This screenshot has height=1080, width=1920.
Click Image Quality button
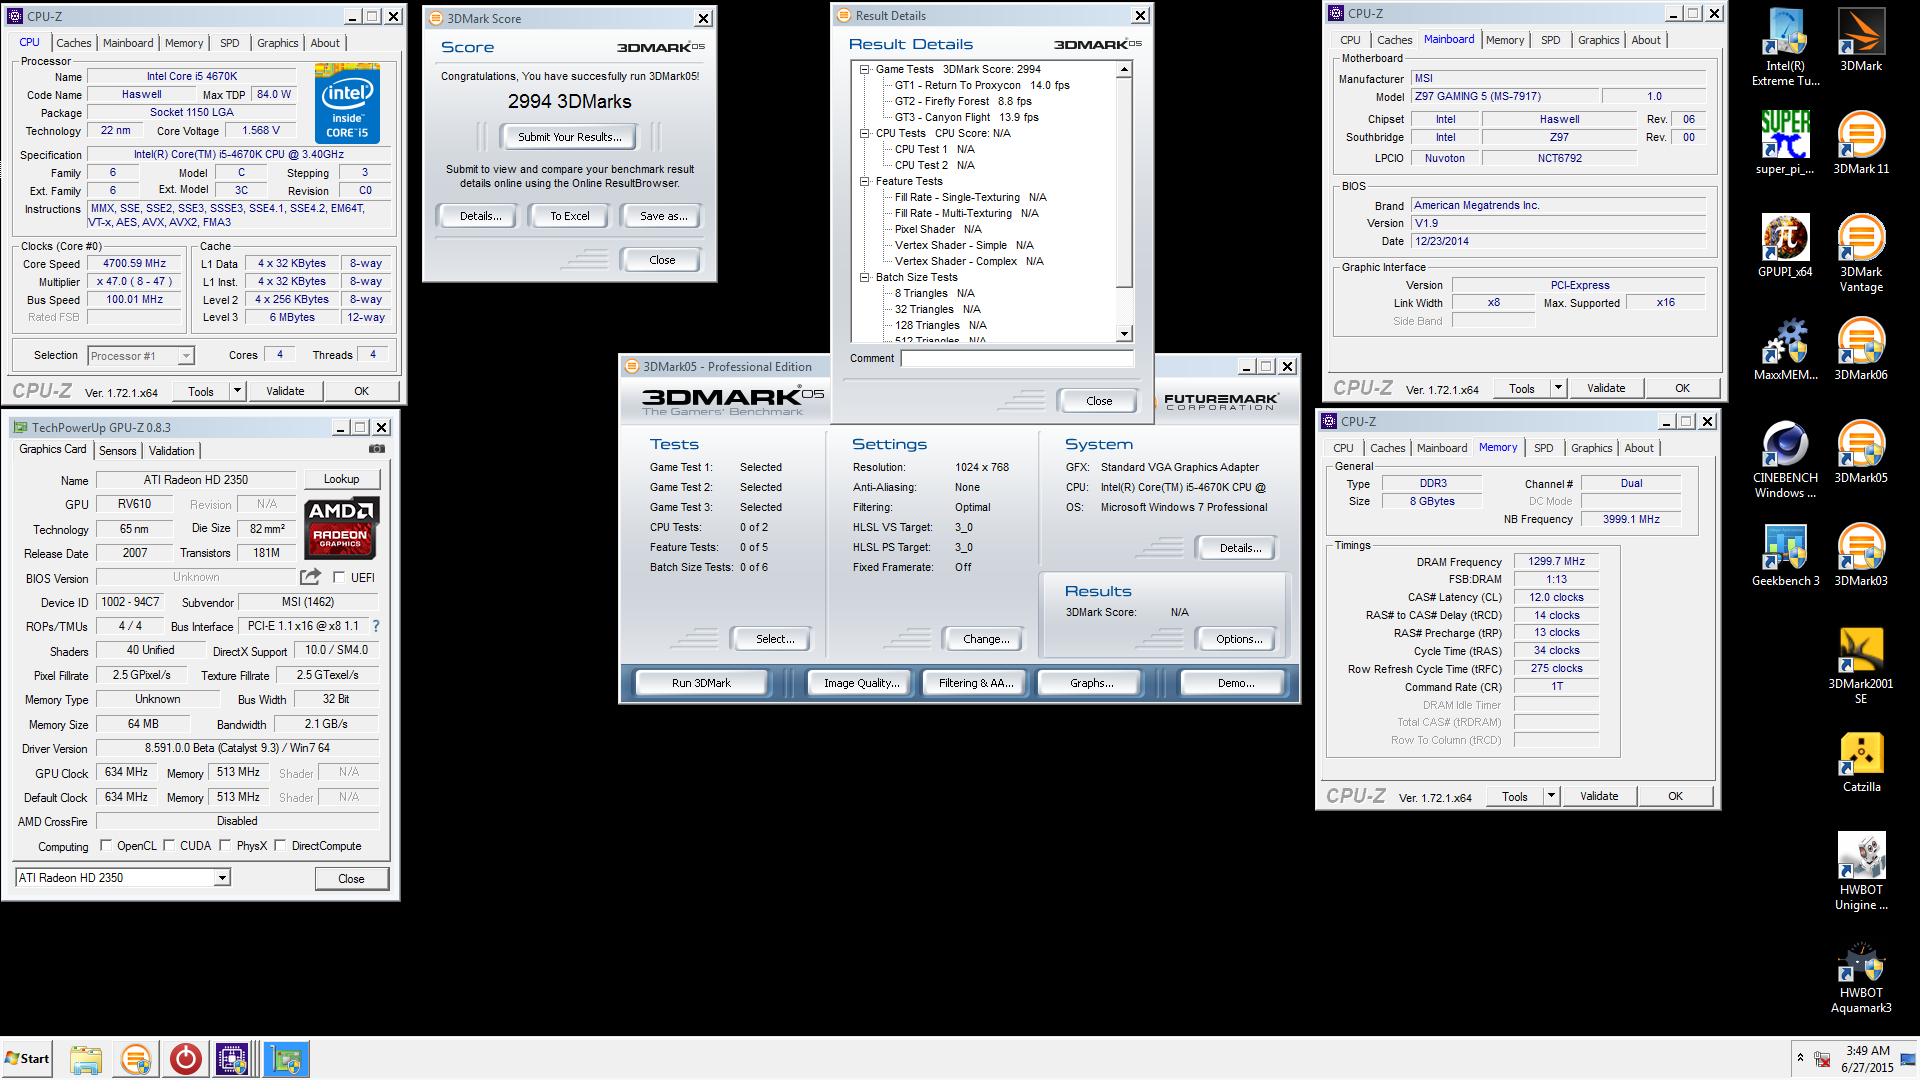[861, 683]
